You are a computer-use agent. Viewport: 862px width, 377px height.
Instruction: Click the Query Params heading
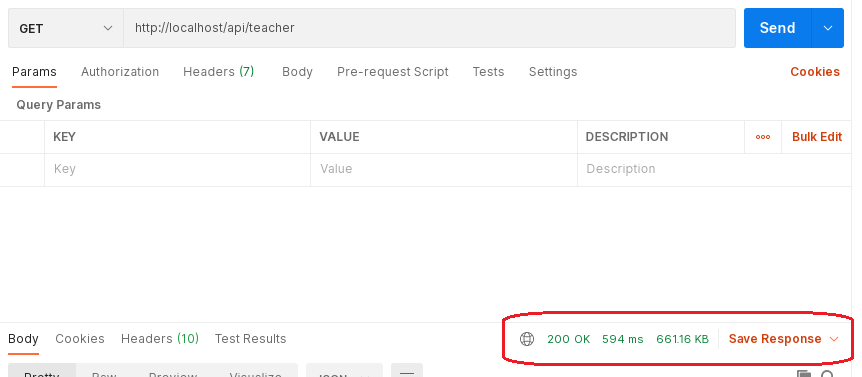click(58, 105)
